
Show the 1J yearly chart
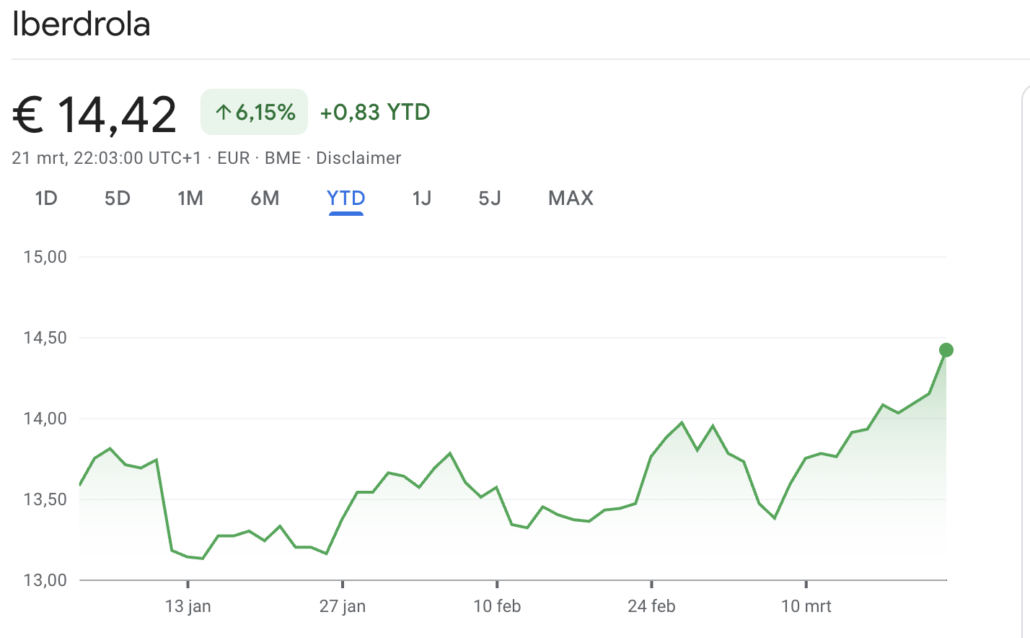[422, 198]
